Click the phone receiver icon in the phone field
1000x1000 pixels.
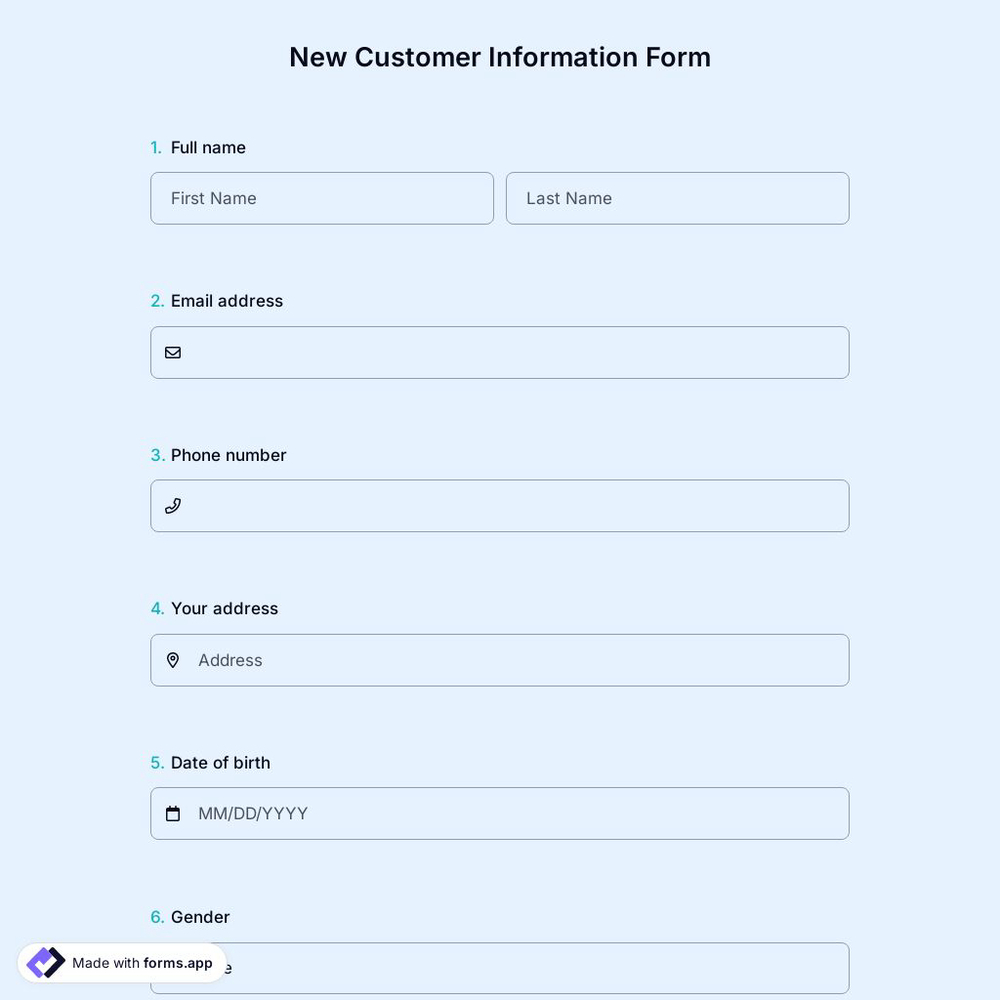[172, 505]
